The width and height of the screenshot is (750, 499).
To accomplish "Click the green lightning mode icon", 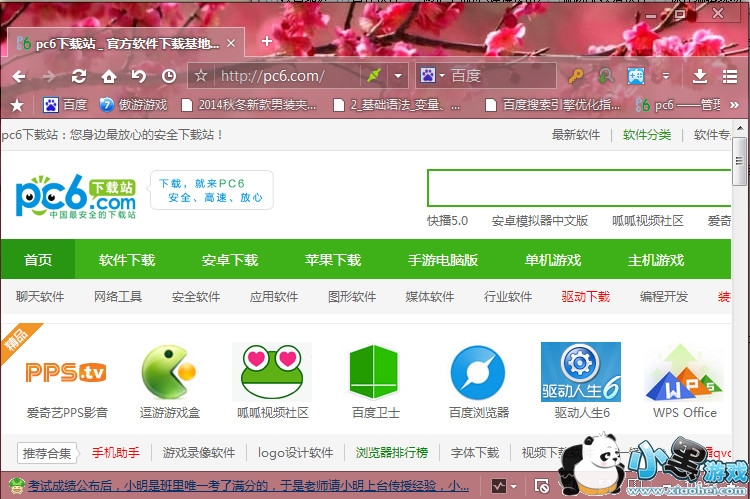I will (x=374, y=75).
